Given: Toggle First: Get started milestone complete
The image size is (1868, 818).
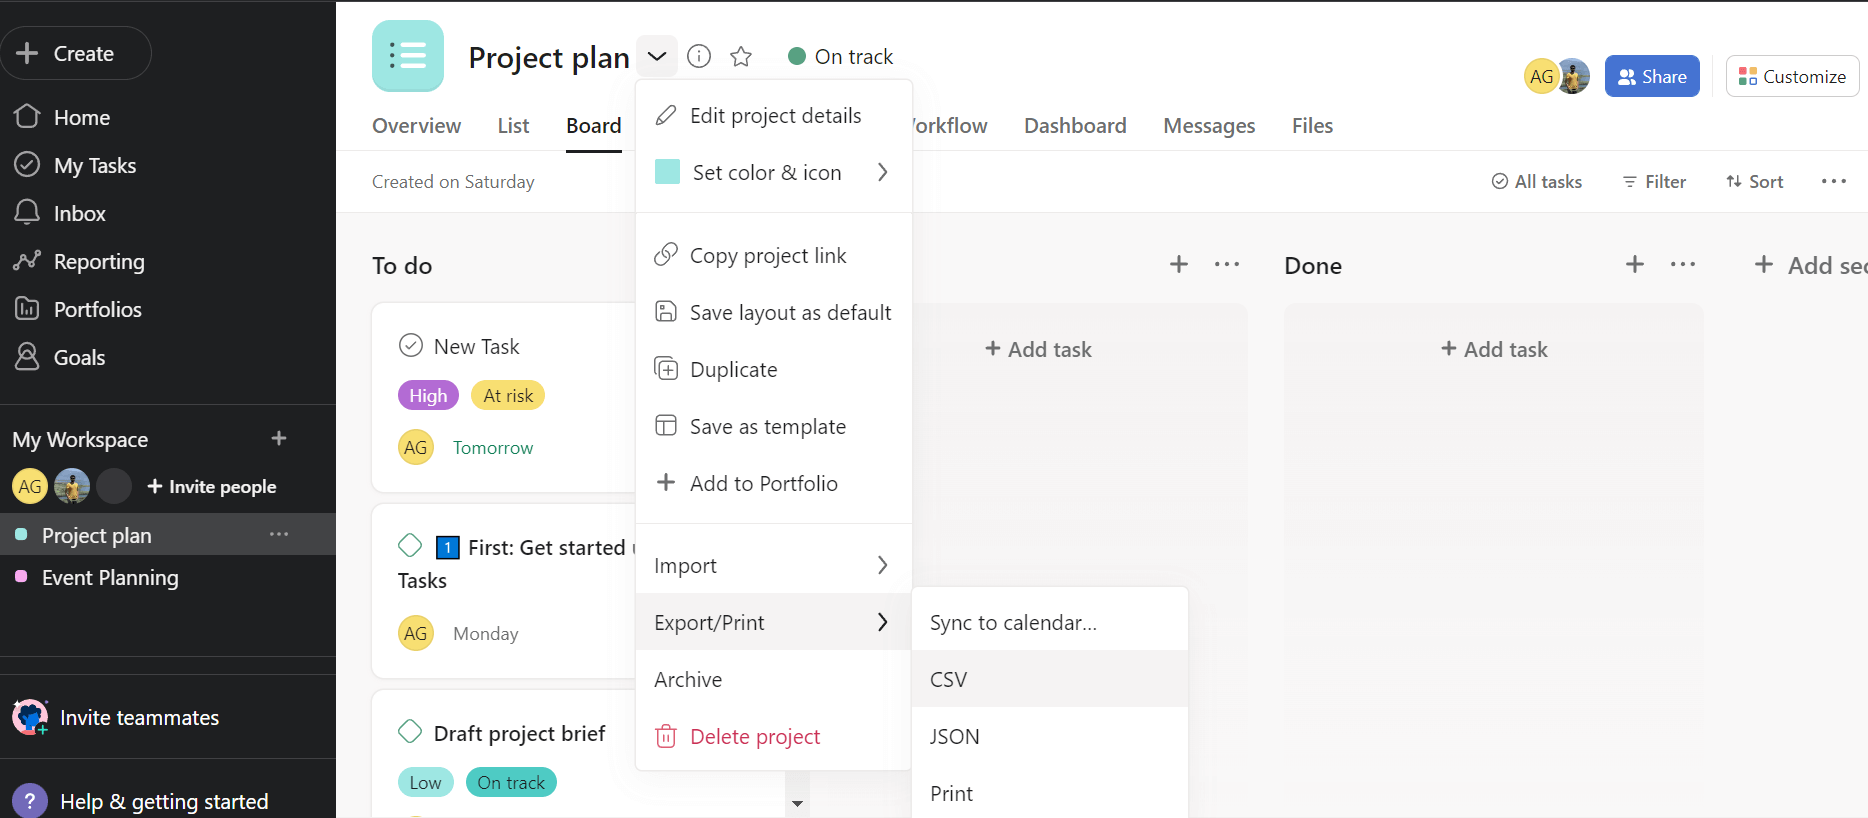Looking at the screenshot, I should tap(410, 546).
